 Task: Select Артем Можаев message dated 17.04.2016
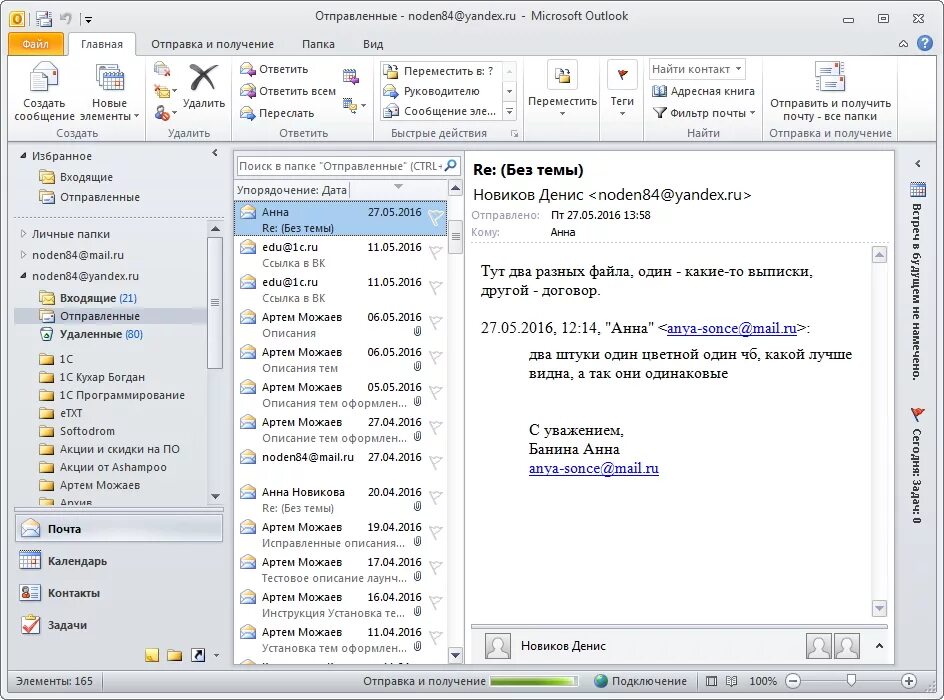(x=340, y=569)
